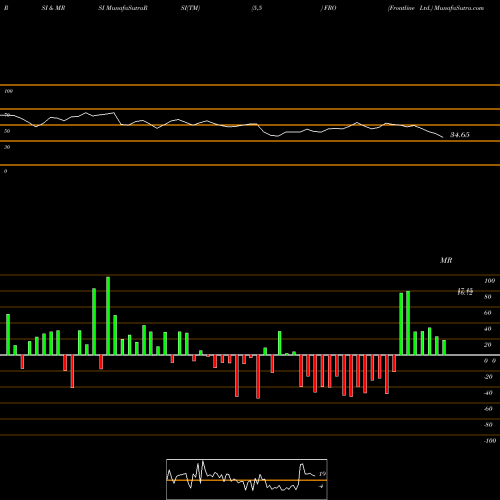Click the MR label above the histogram
The height and width of the screenshot is (500, 500).
446,260
